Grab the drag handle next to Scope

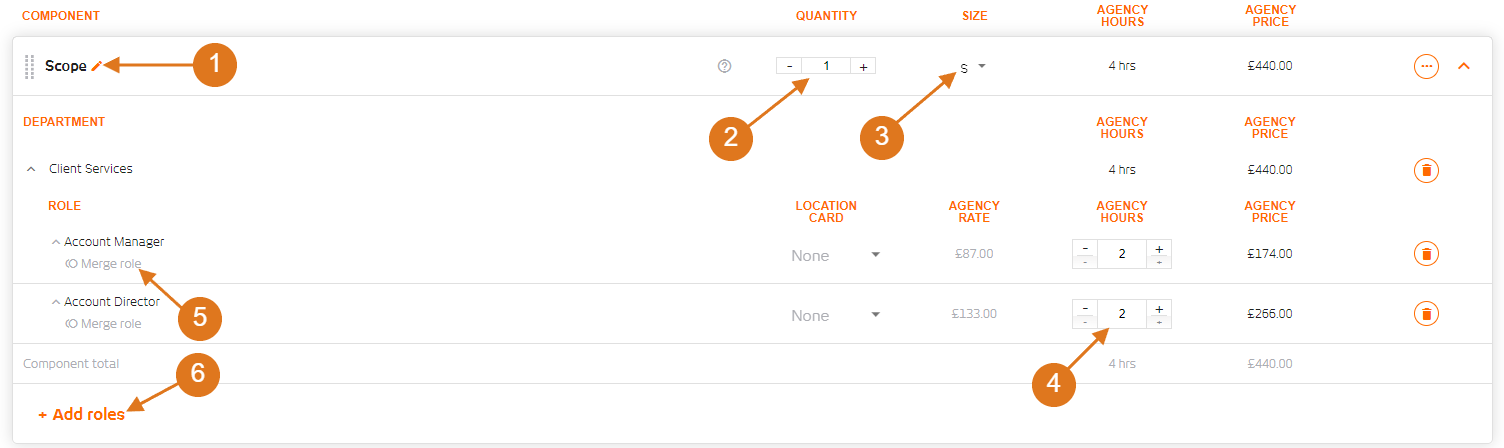click(30, 67)
